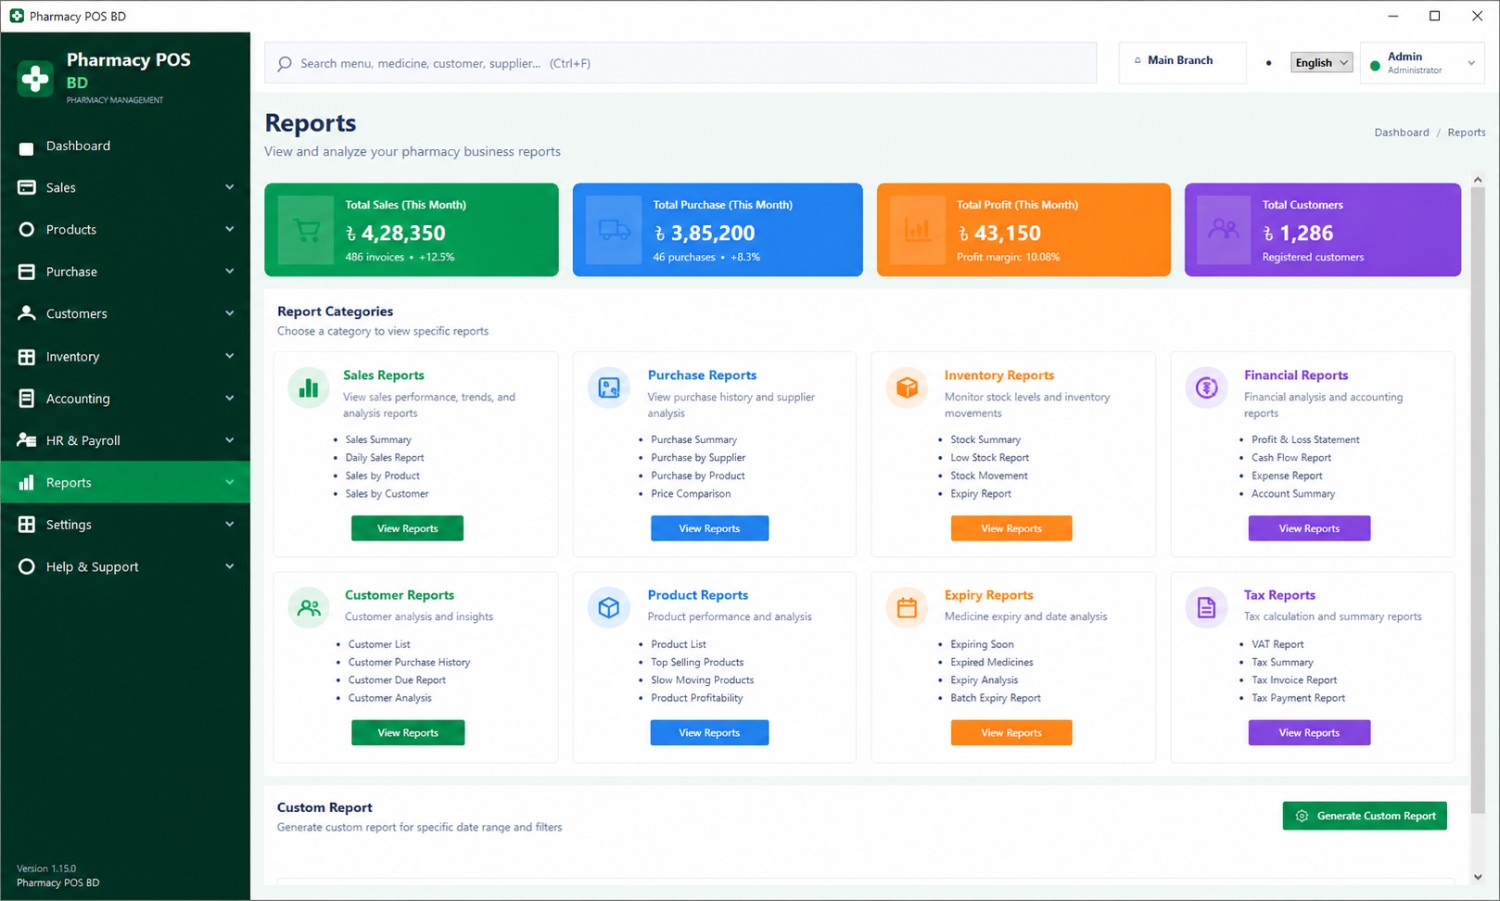Click the truck icon on Total Purchase card

[614, 230]
